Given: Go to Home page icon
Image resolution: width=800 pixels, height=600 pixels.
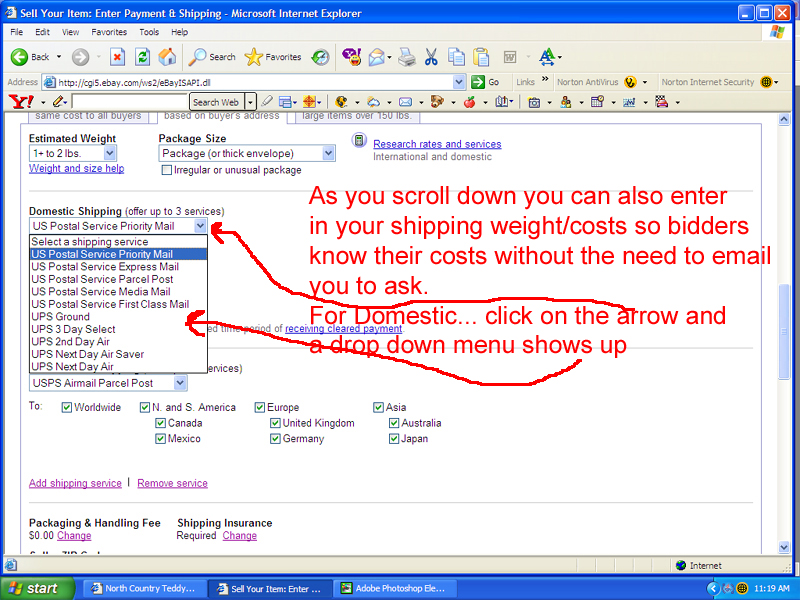Looking at the screenshot, I should point(167,57).
